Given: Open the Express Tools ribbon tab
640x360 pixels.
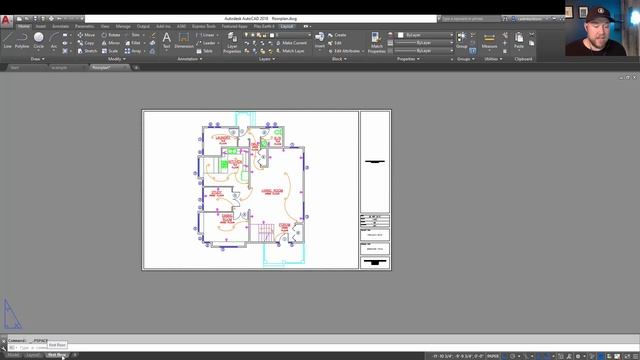Looking at the screenshot, I should 204,27.
